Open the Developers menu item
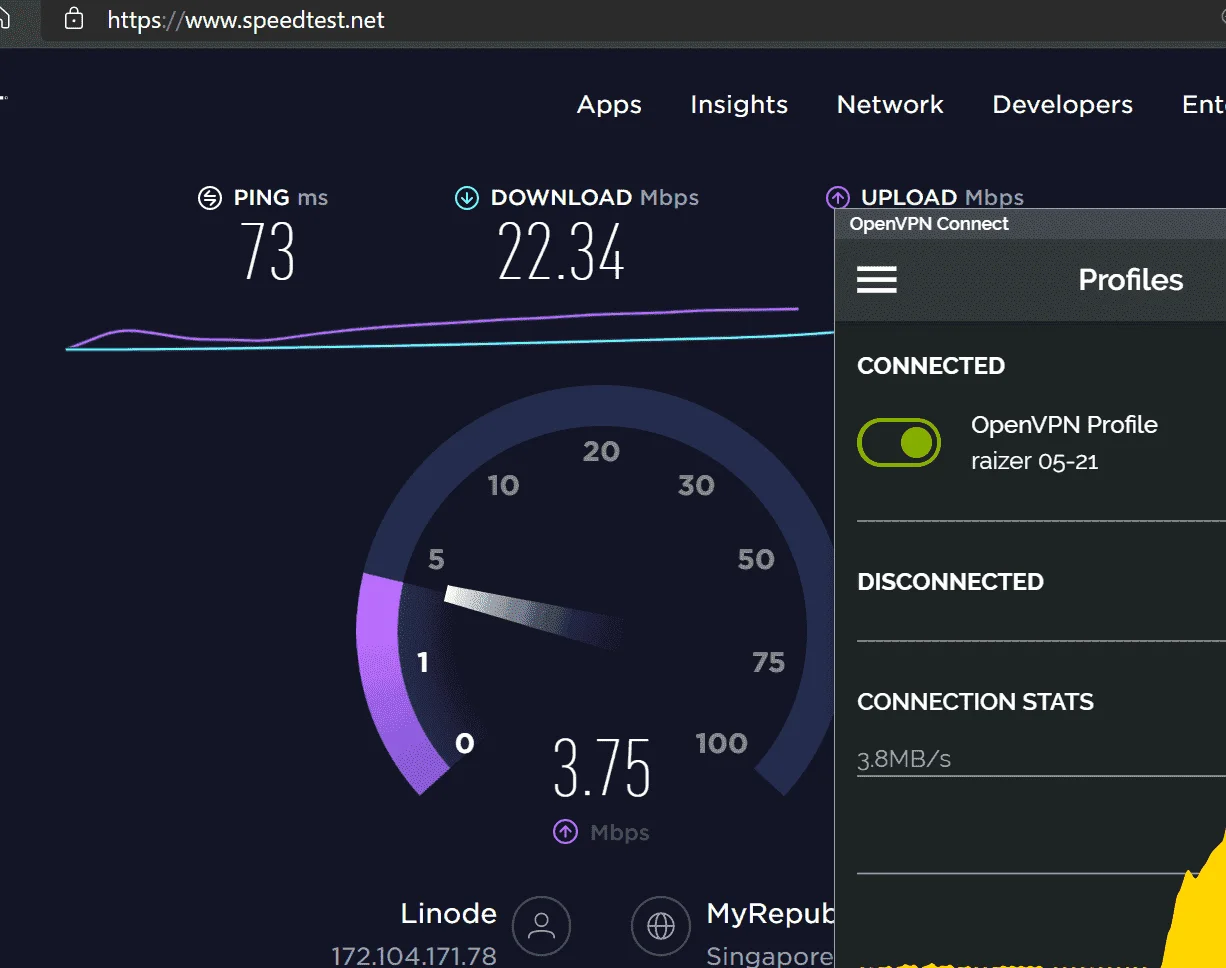The image size is (1226, 968). tap(1062, 105)
